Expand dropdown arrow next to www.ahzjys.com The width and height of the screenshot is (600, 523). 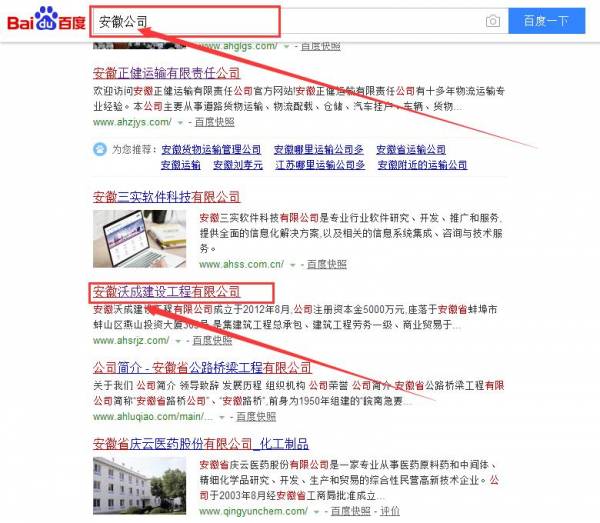click(179, 122)
